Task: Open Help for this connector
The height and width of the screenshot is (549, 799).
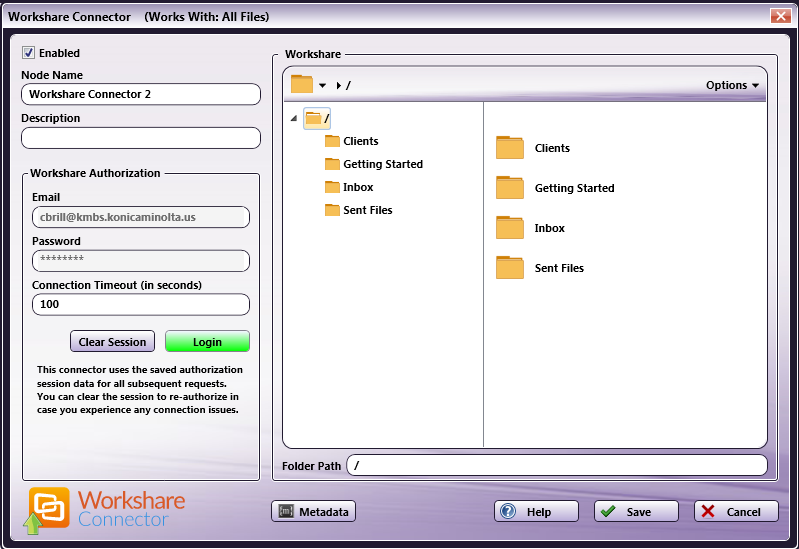Action: point(536,511)
